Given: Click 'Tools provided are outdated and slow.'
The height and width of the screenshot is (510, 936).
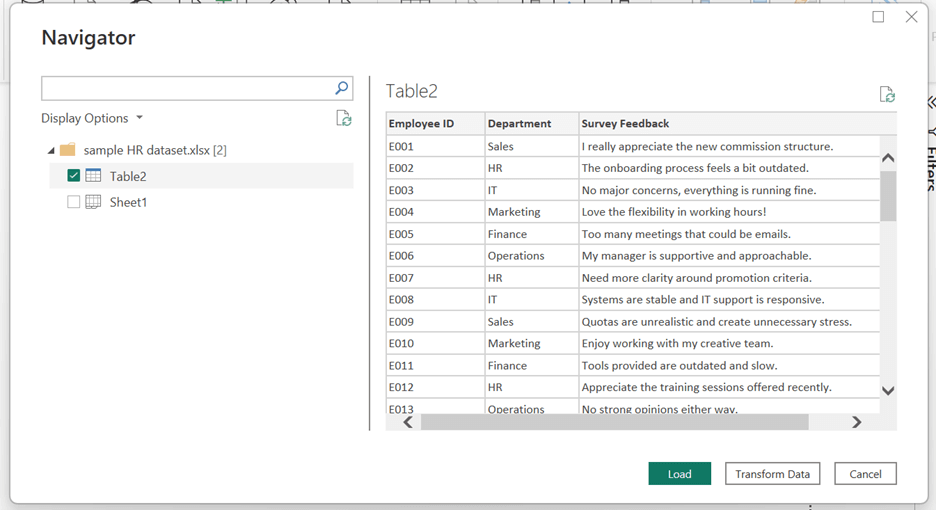Looking at the screenshot, I should [x=679, y=365].
